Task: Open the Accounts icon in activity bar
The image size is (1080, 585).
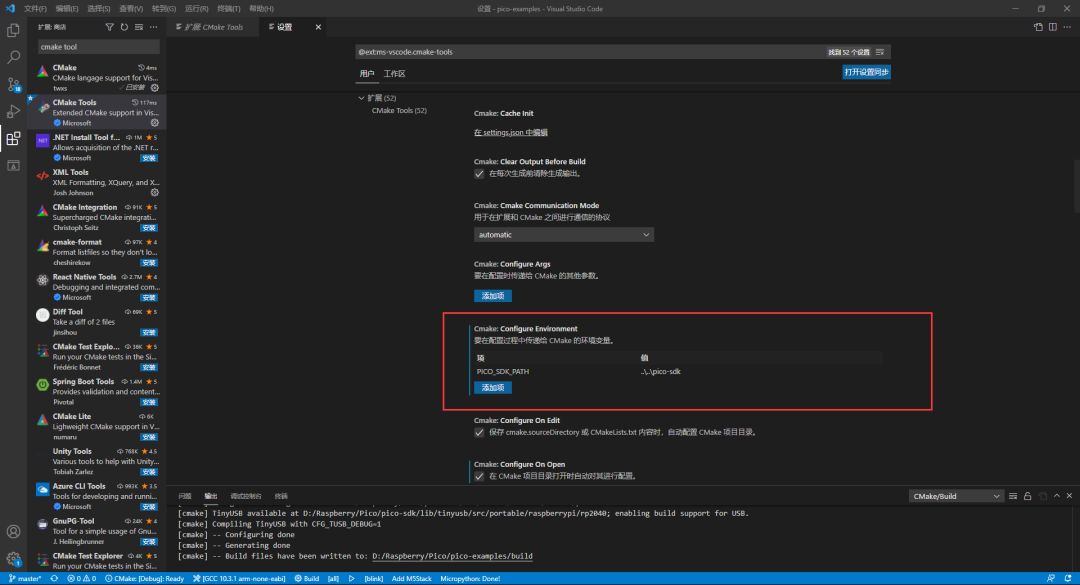Action: [14, 532]
